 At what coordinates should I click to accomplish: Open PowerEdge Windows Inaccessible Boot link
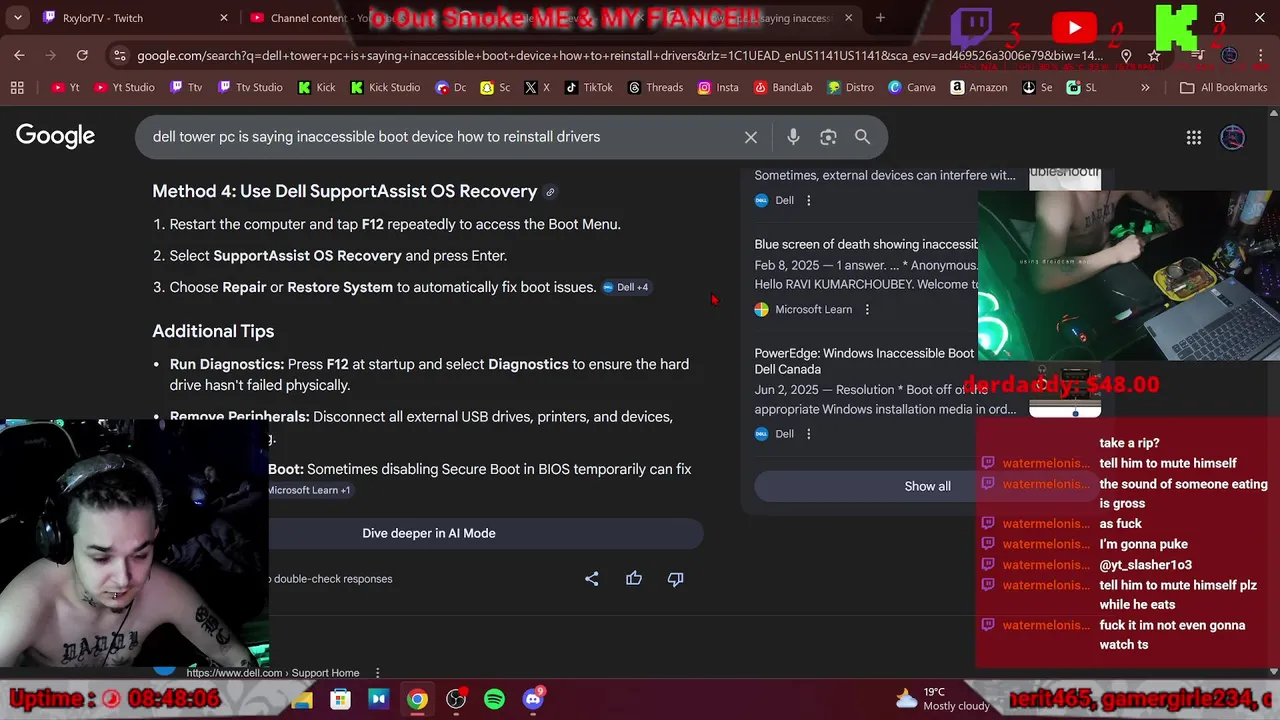(x=864, y=361)
